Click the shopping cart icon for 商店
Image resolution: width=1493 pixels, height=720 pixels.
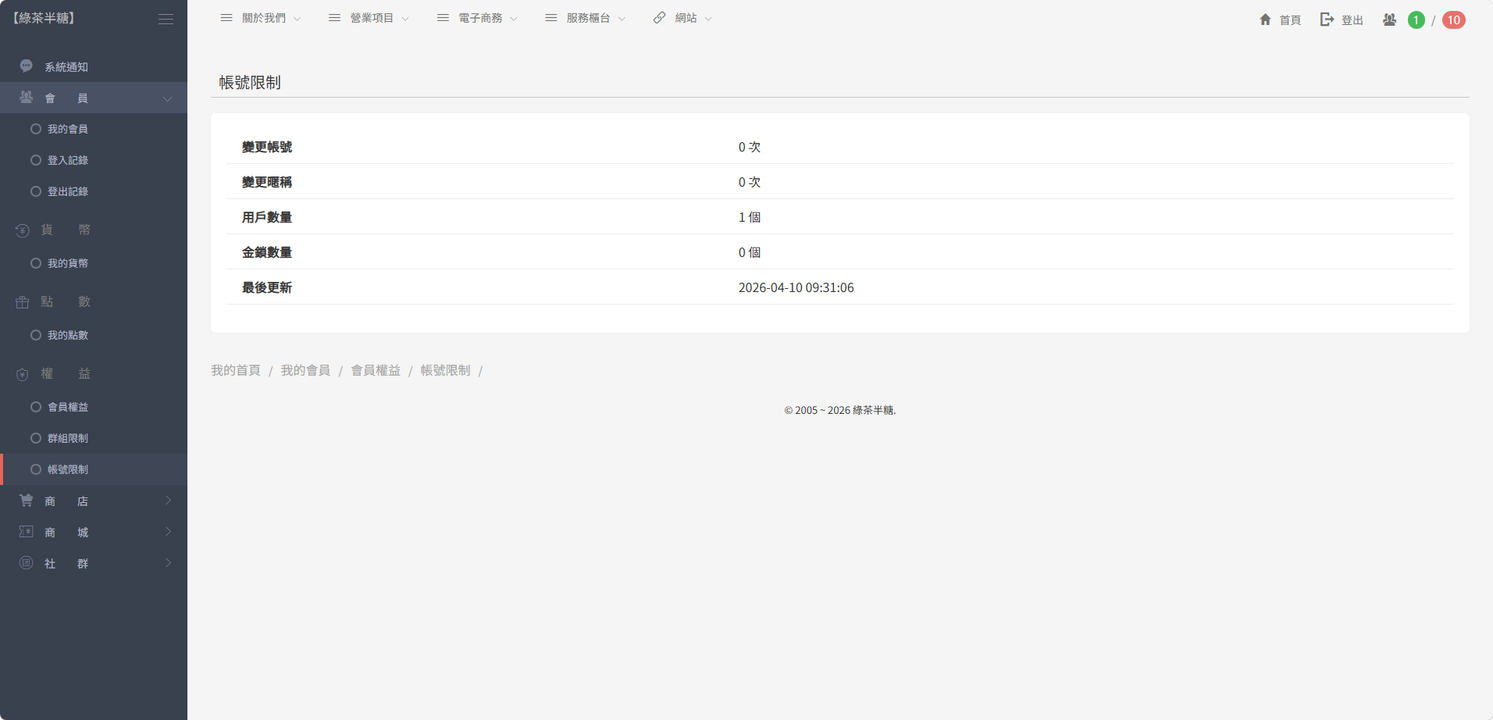[26, 500]
